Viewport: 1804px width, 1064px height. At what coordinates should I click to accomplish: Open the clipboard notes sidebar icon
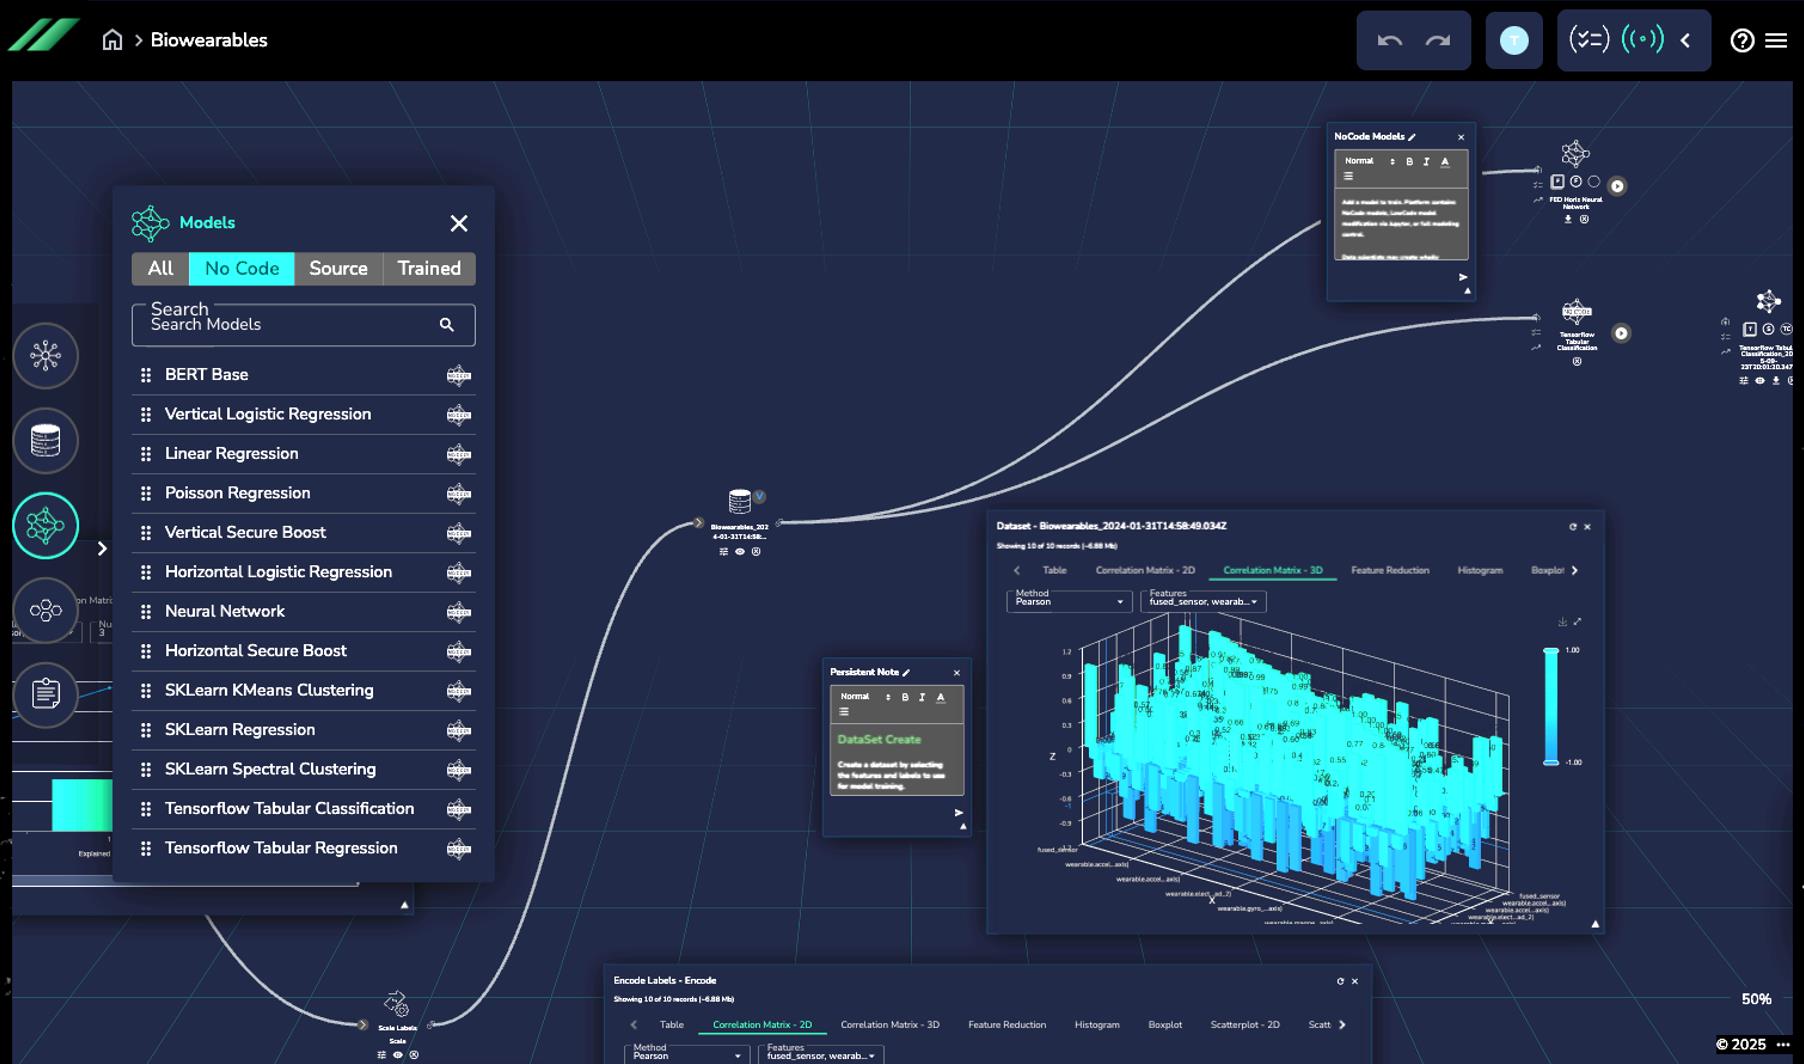[45, 694]
